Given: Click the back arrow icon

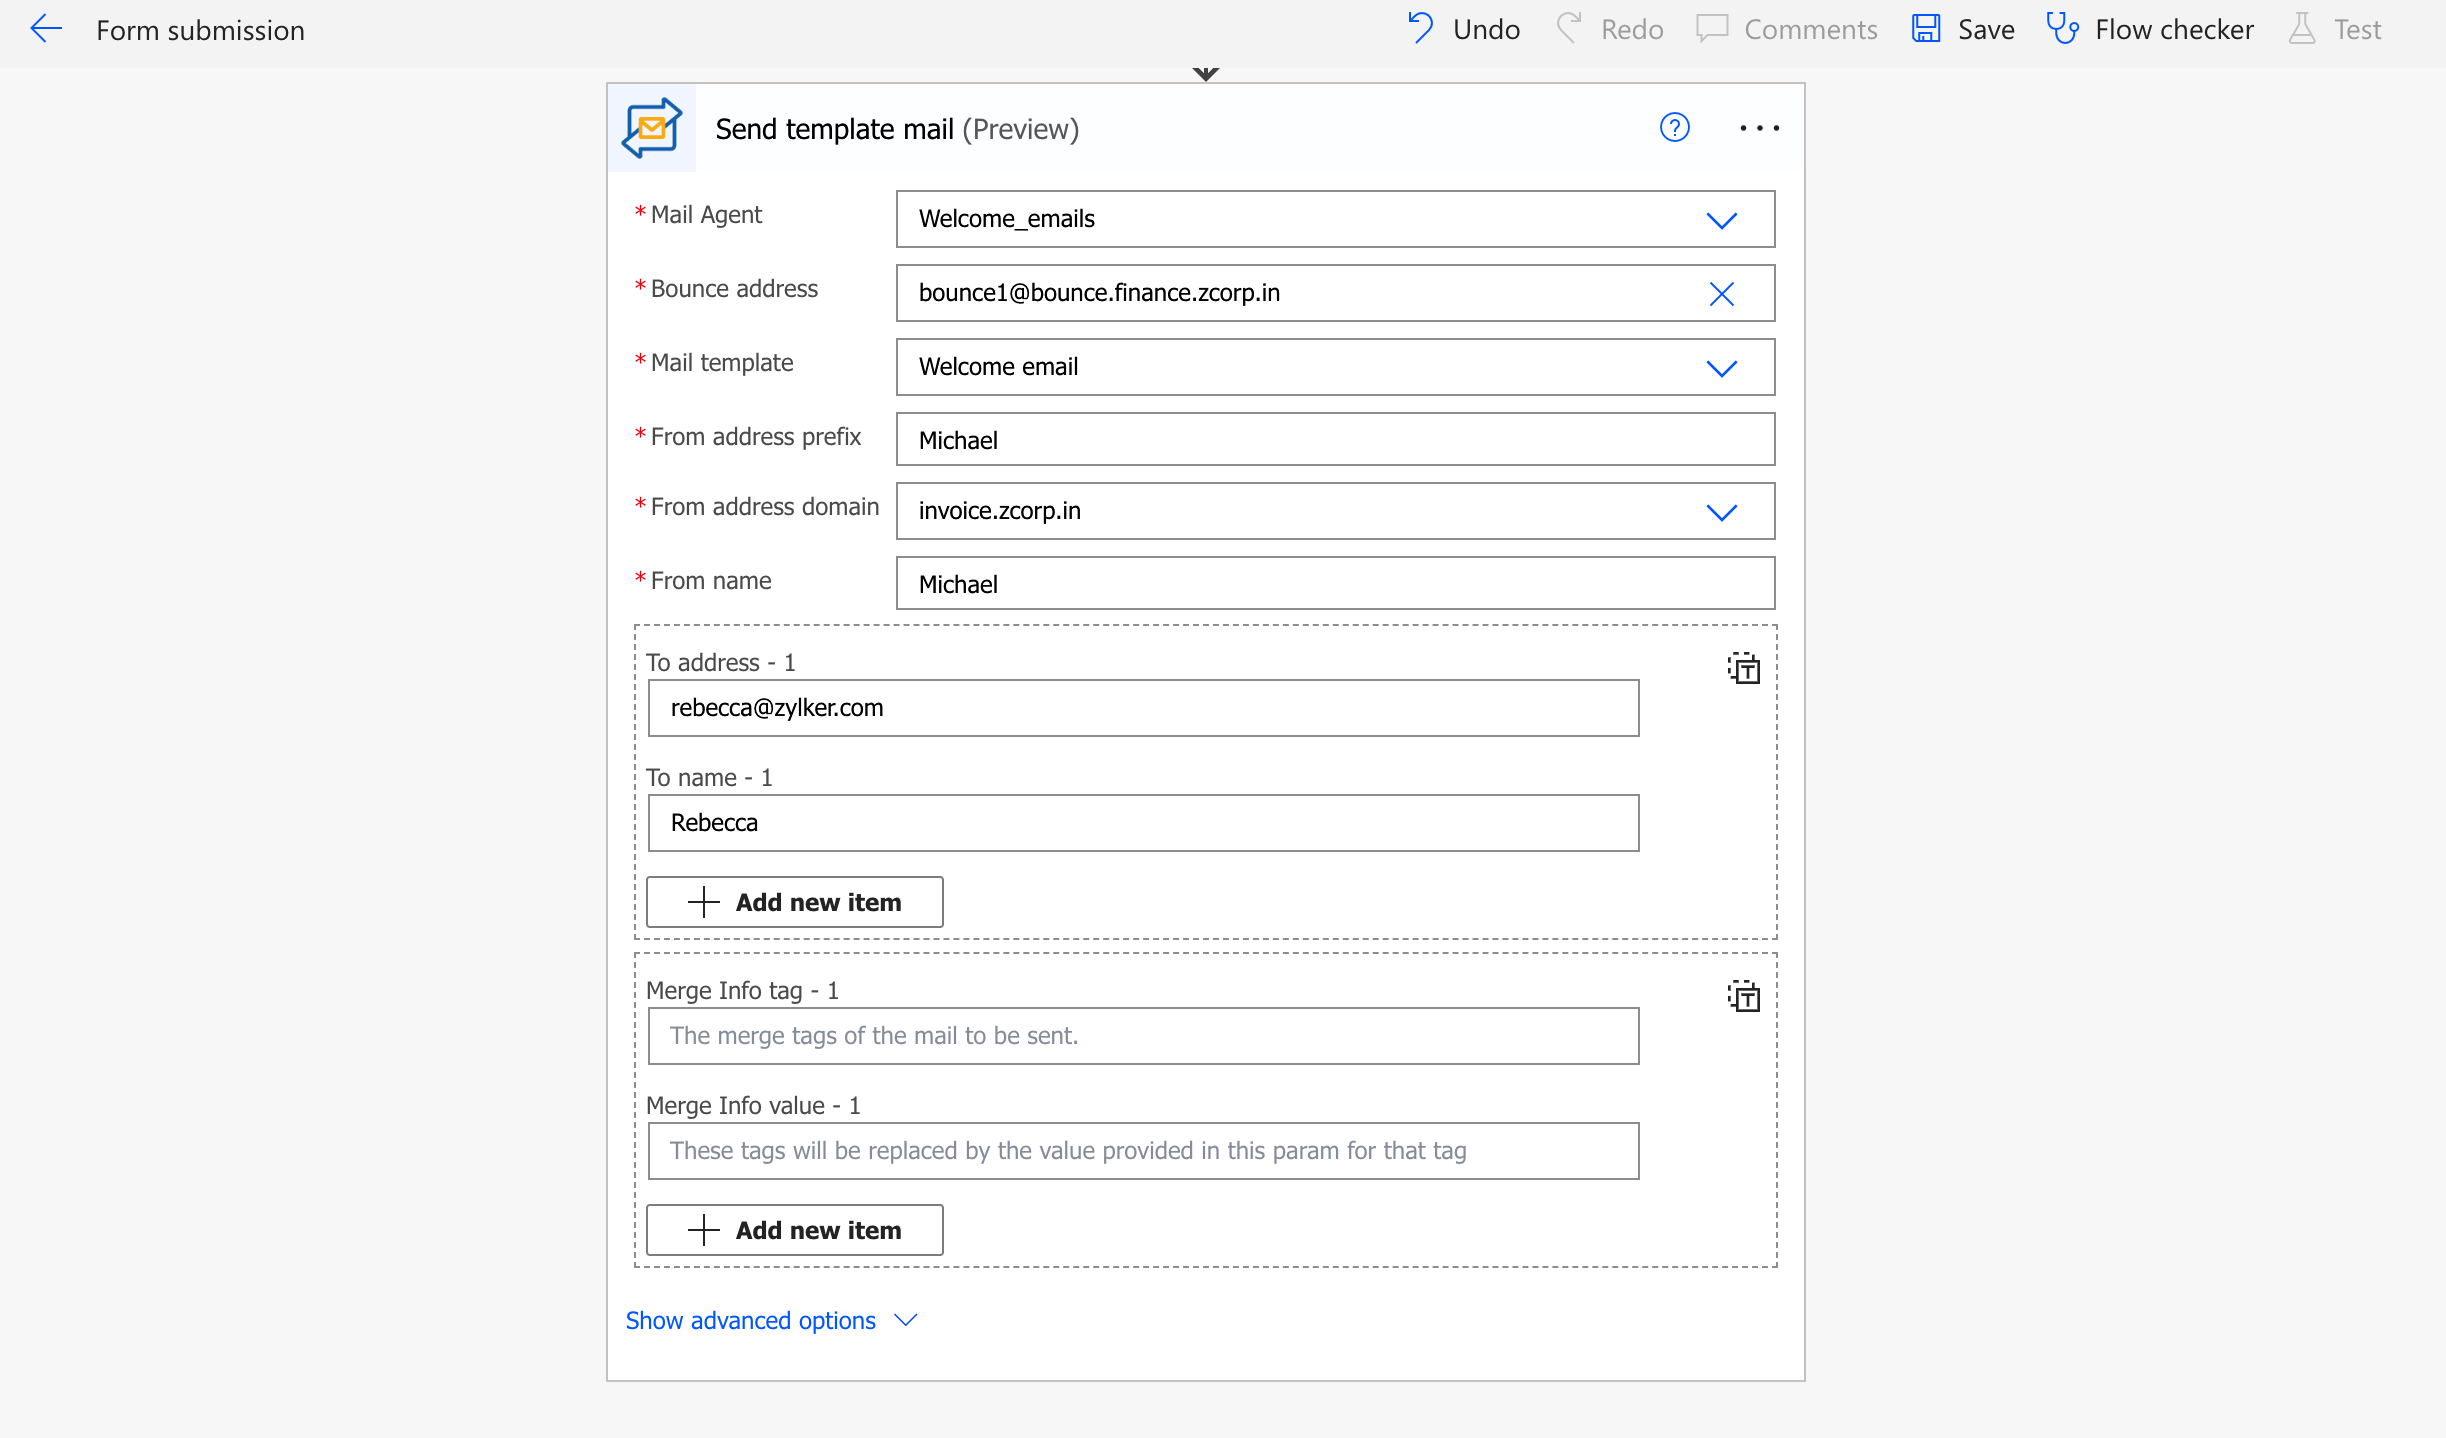Looking at the screenshot, I should pyautogui.click(x=46, y=29).
